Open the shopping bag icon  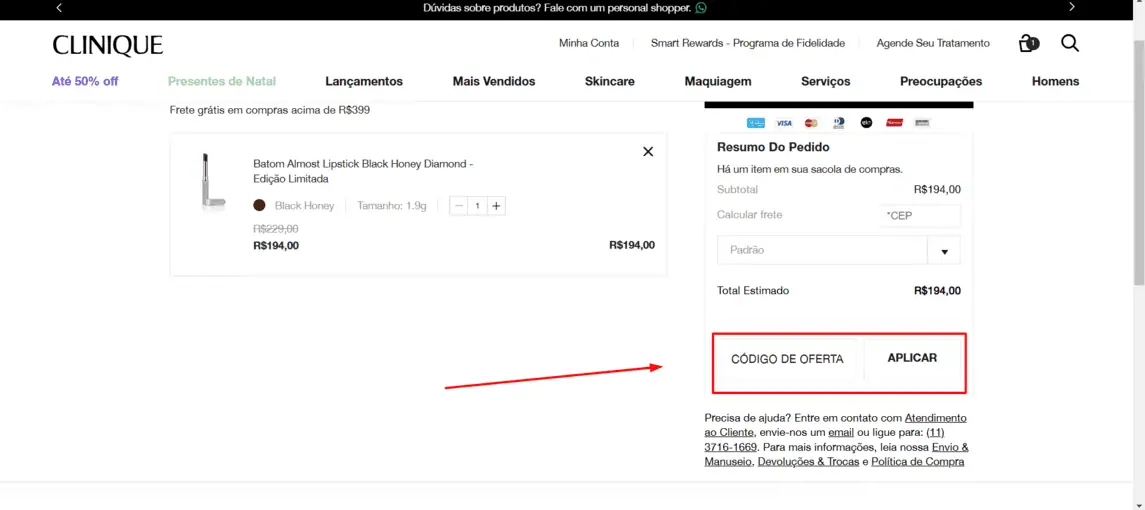point(1028,43)
